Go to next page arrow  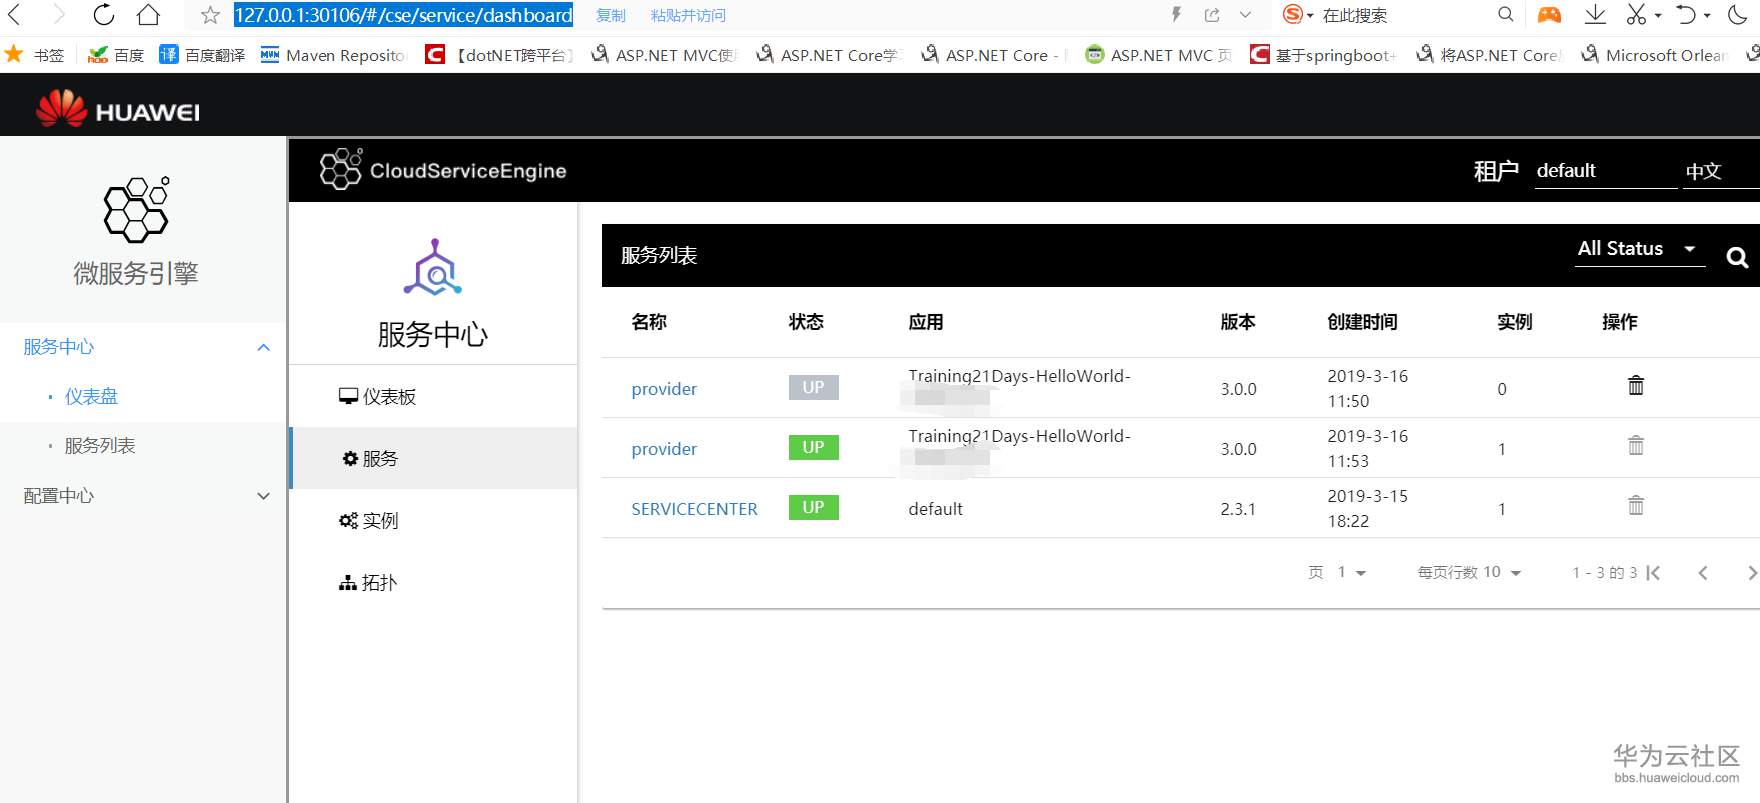tap(1751, 573)
